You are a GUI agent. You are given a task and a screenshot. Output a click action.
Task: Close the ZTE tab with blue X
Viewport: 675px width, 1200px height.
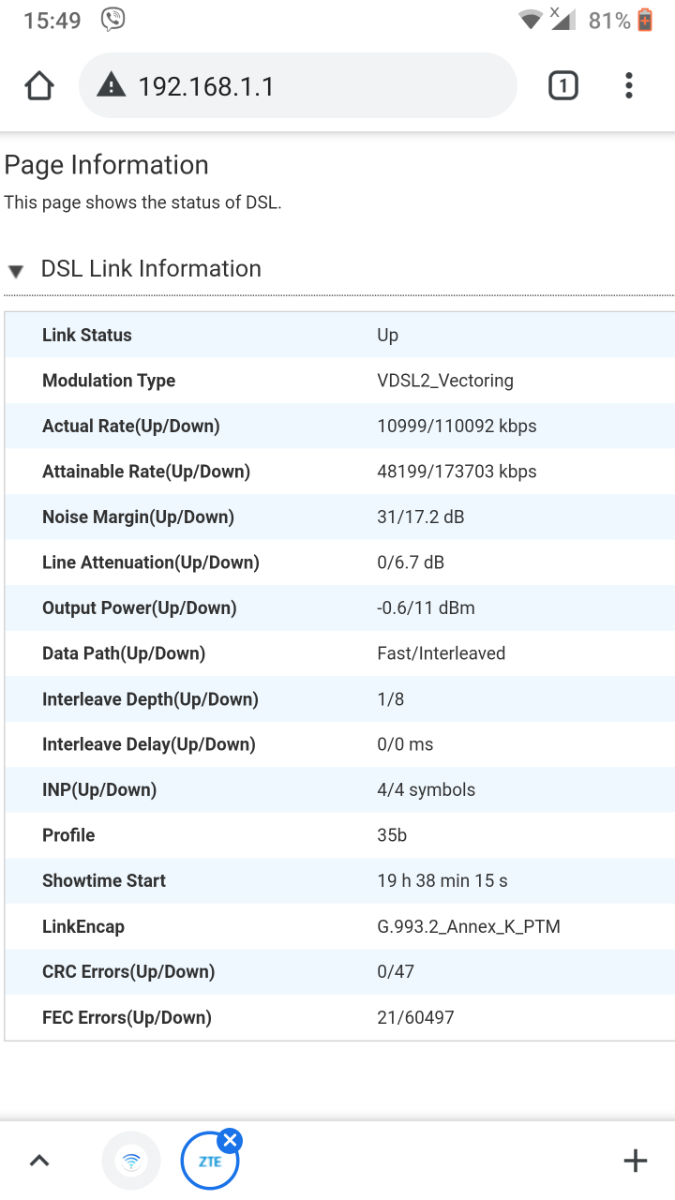[230, 1141]
